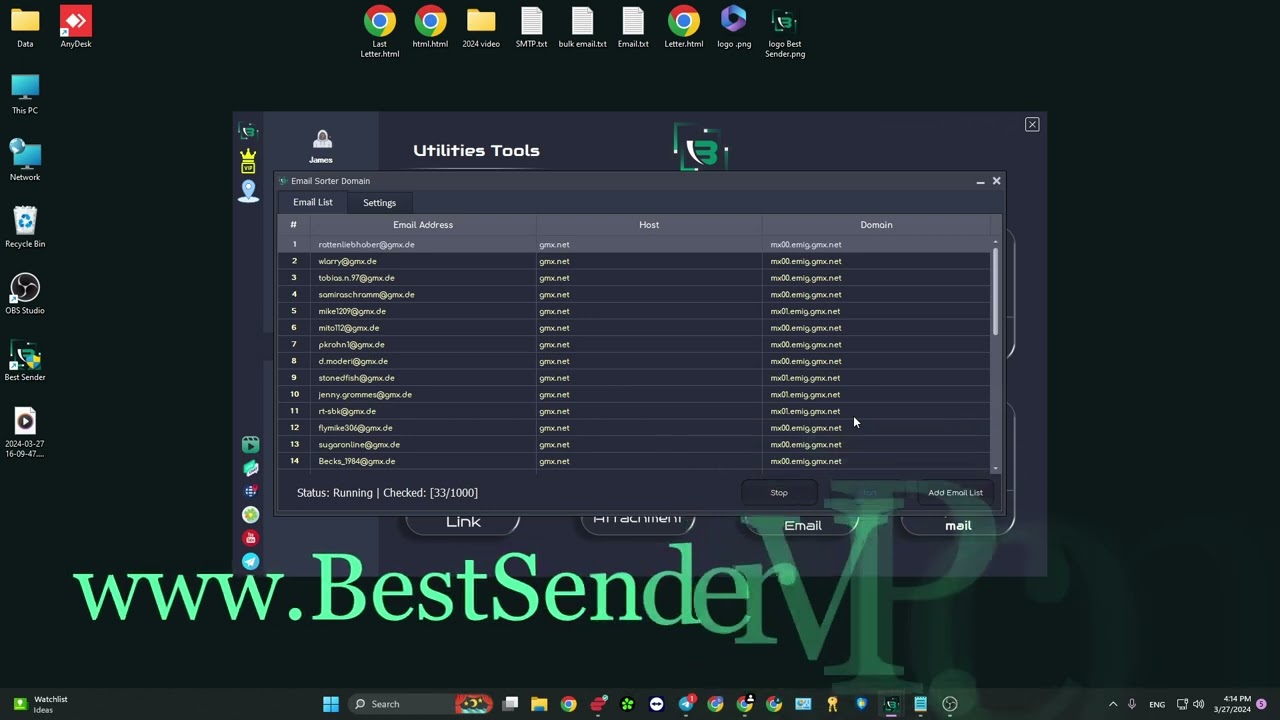Click the taskbar Search box
The width and height of the screenshot is (1280, 720).
[422, 704]
